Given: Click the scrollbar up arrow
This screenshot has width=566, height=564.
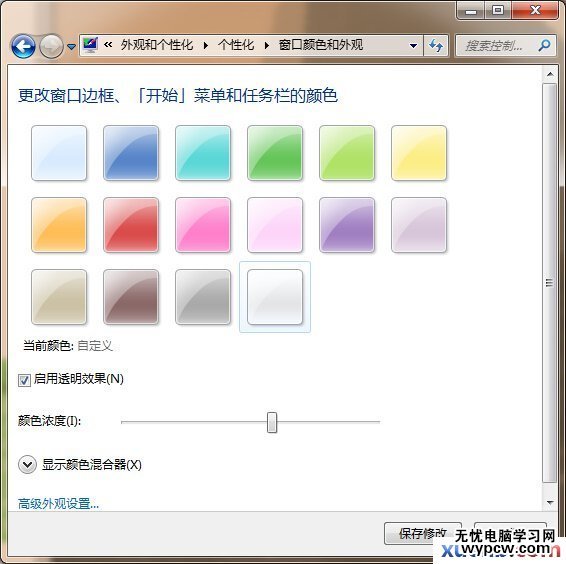Looking at the screenshot, I should click(x=550, y=75).
